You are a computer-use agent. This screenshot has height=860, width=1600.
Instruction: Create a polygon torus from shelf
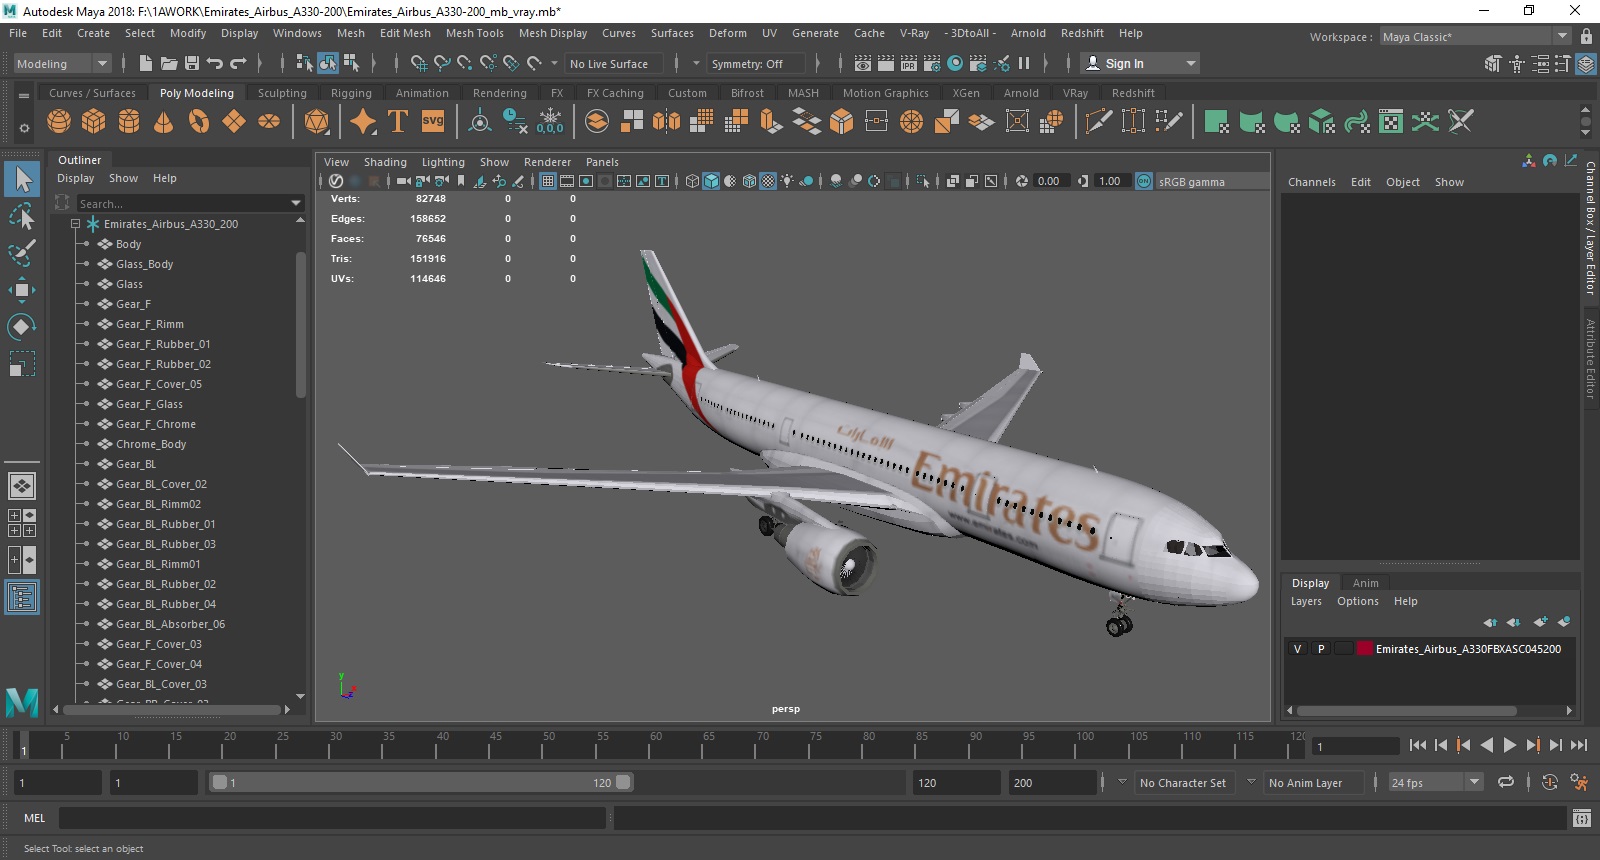(x=199, y=122)
